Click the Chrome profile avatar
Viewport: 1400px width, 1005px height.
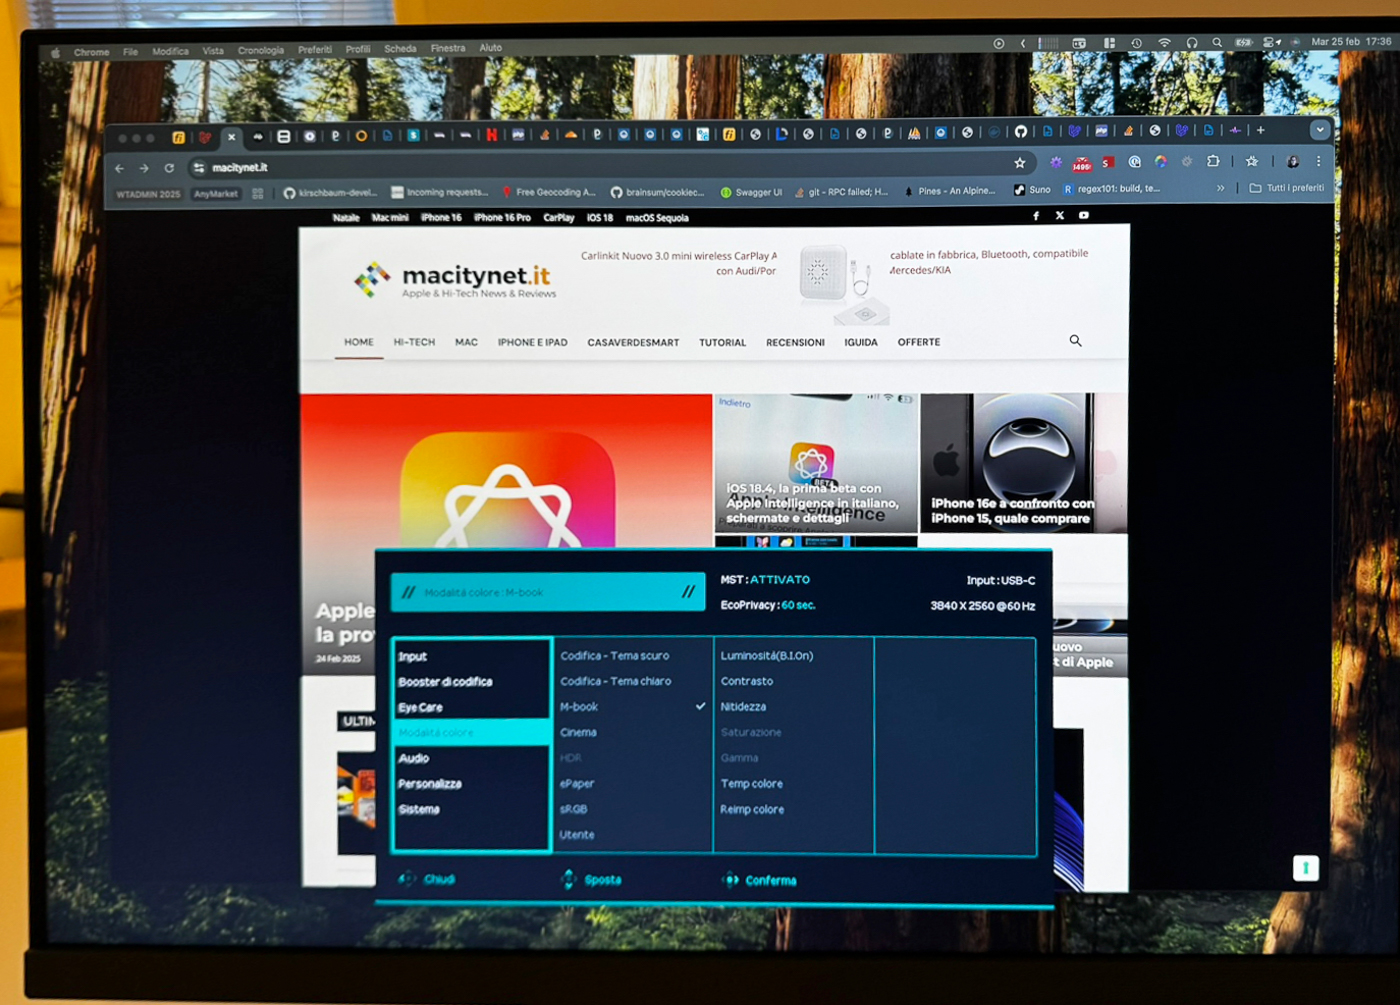pos(1292,161)
